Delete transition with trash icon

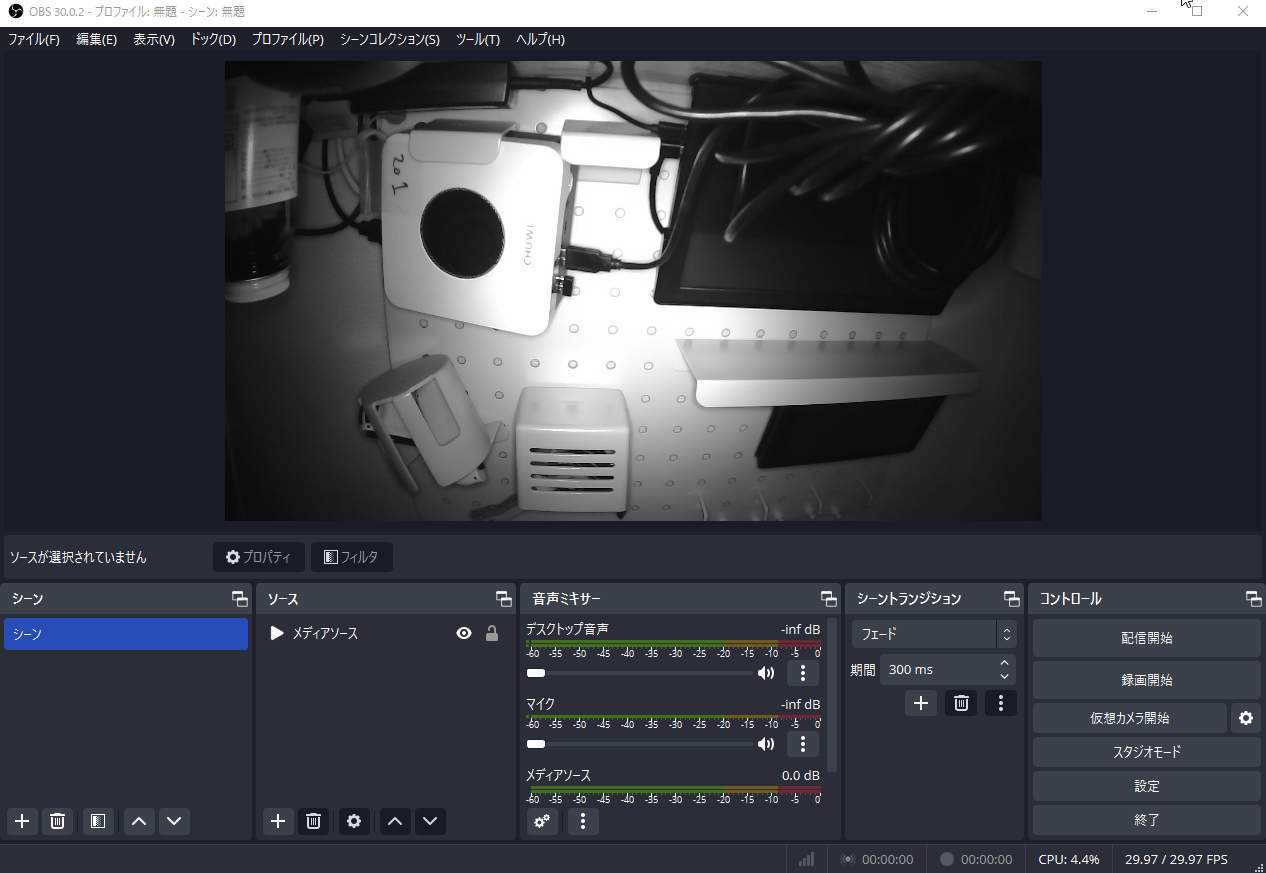(961, 703)
